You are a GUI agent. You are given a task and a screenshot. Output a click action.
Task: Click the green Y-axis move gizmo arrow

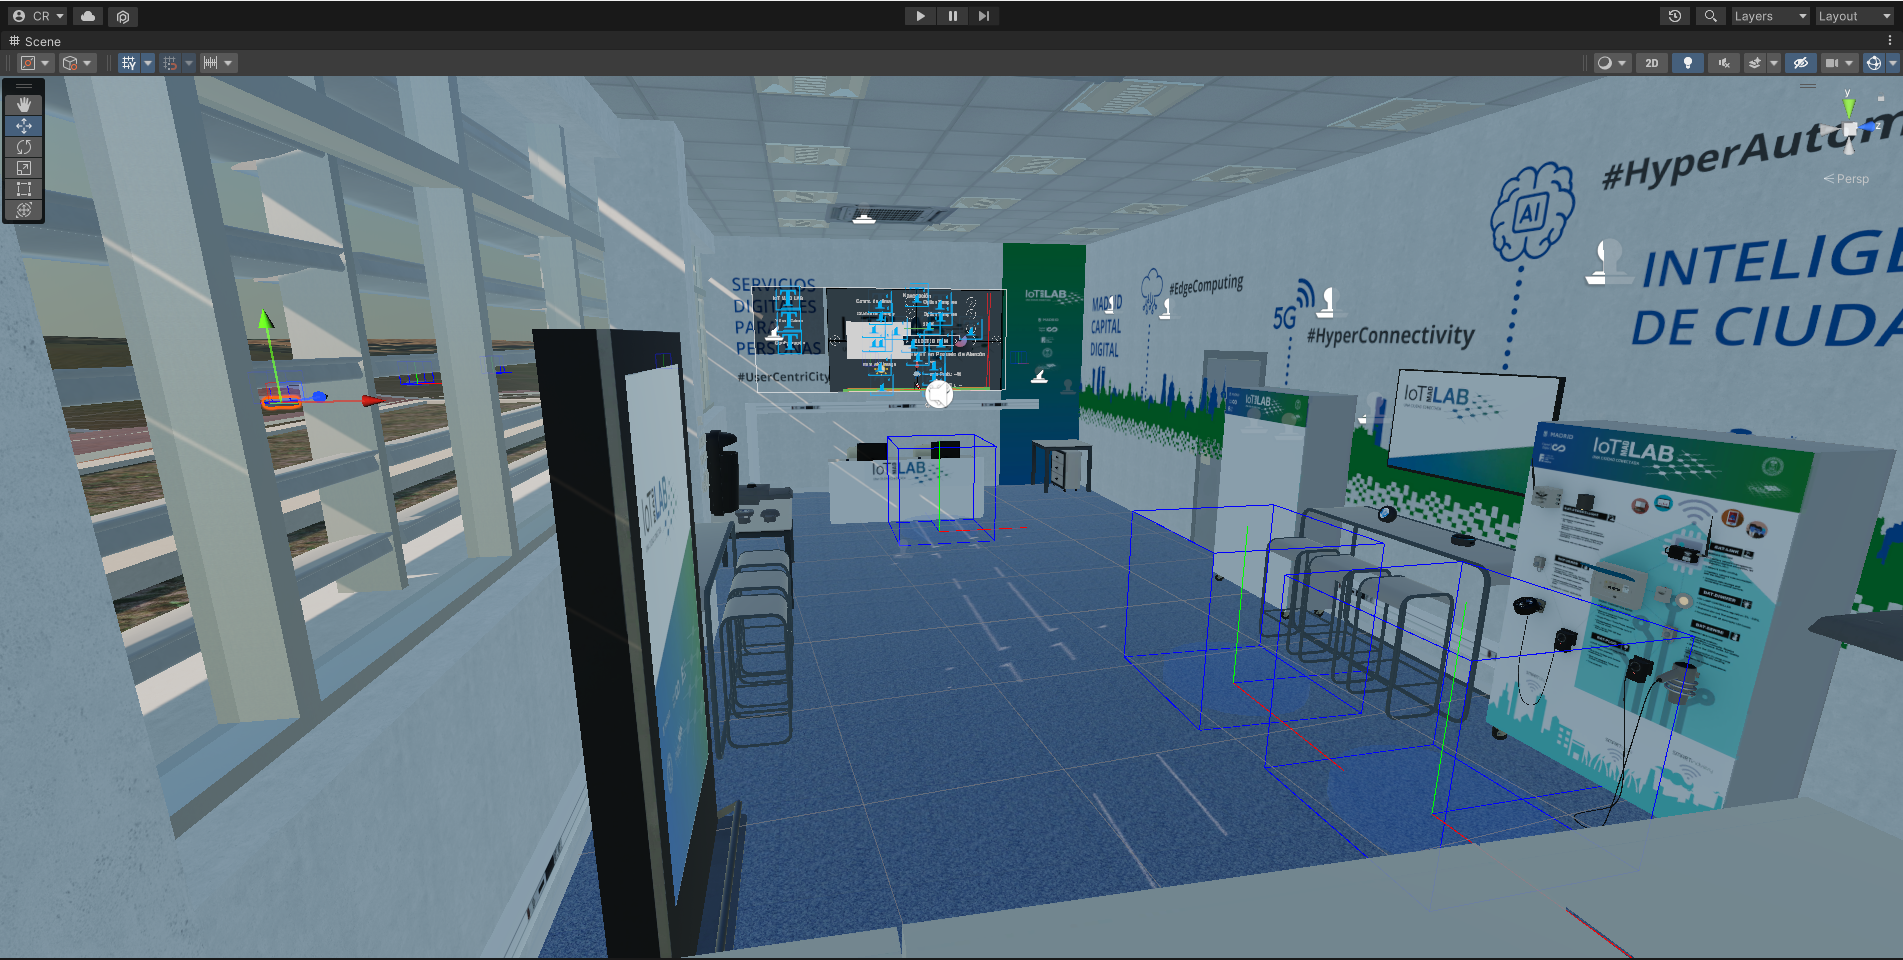click(266, 320)
